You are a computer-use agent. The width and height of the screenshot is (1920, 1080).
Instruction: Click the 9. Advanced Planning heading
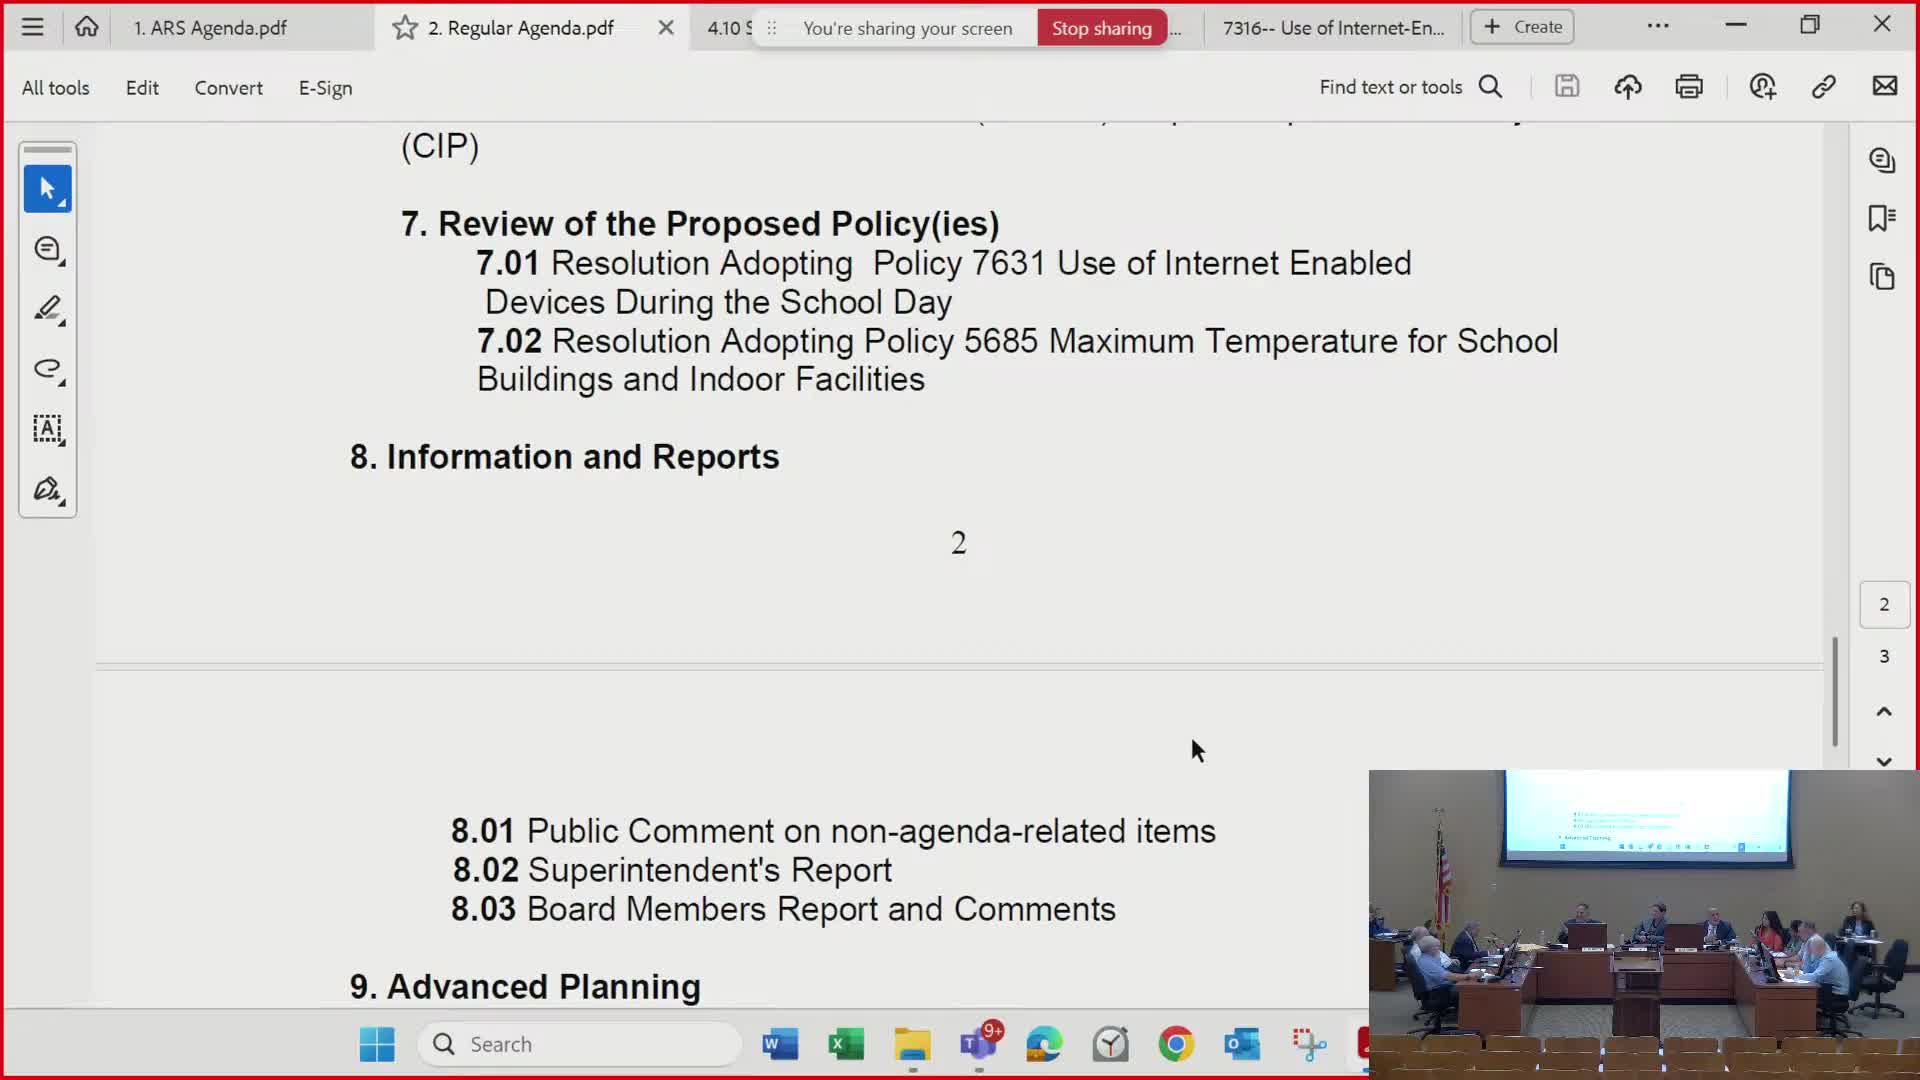pos(525,987)
